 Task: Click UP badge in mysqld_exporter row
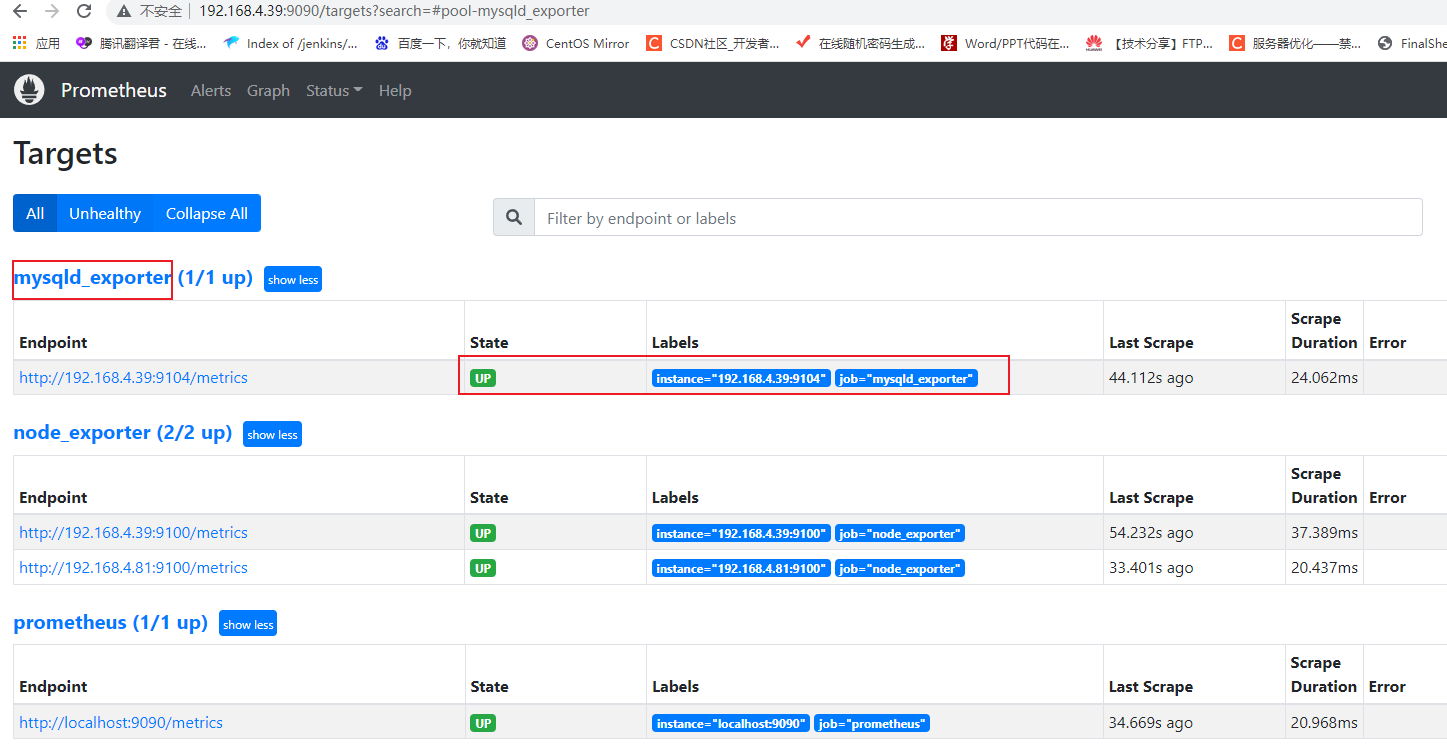(x=483, y=379)
